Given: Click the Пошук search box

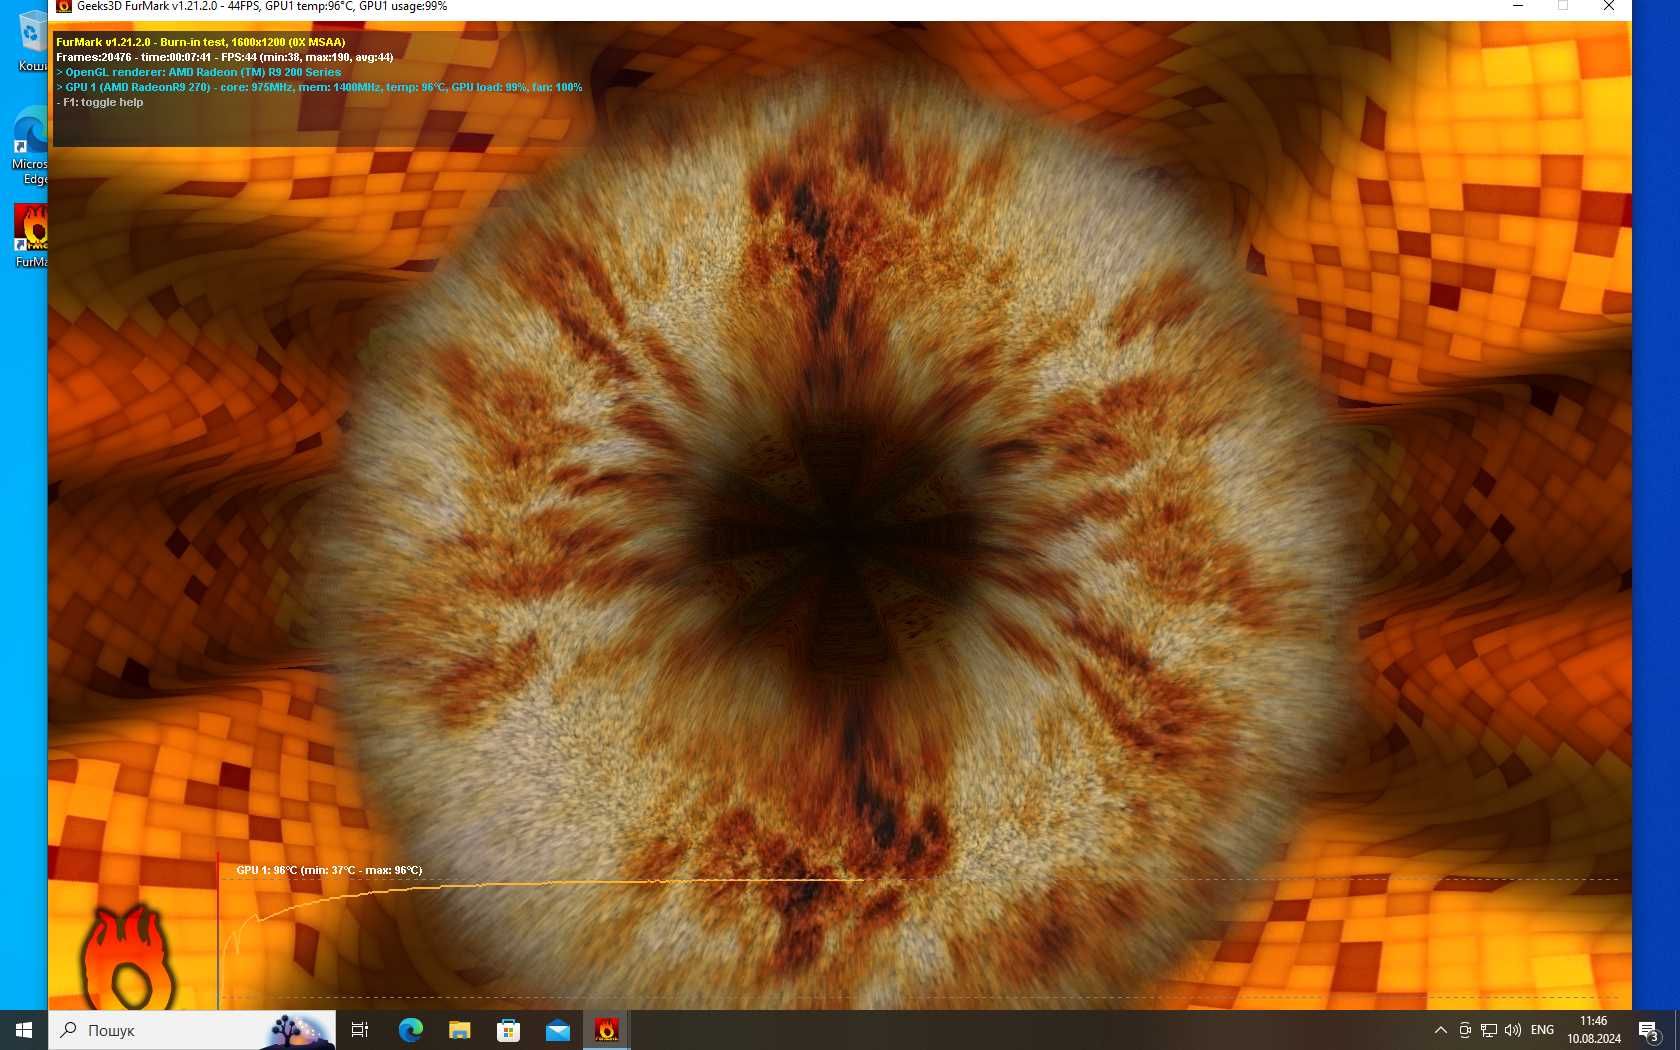Looking at the screenshot, I should point(192,1030).
